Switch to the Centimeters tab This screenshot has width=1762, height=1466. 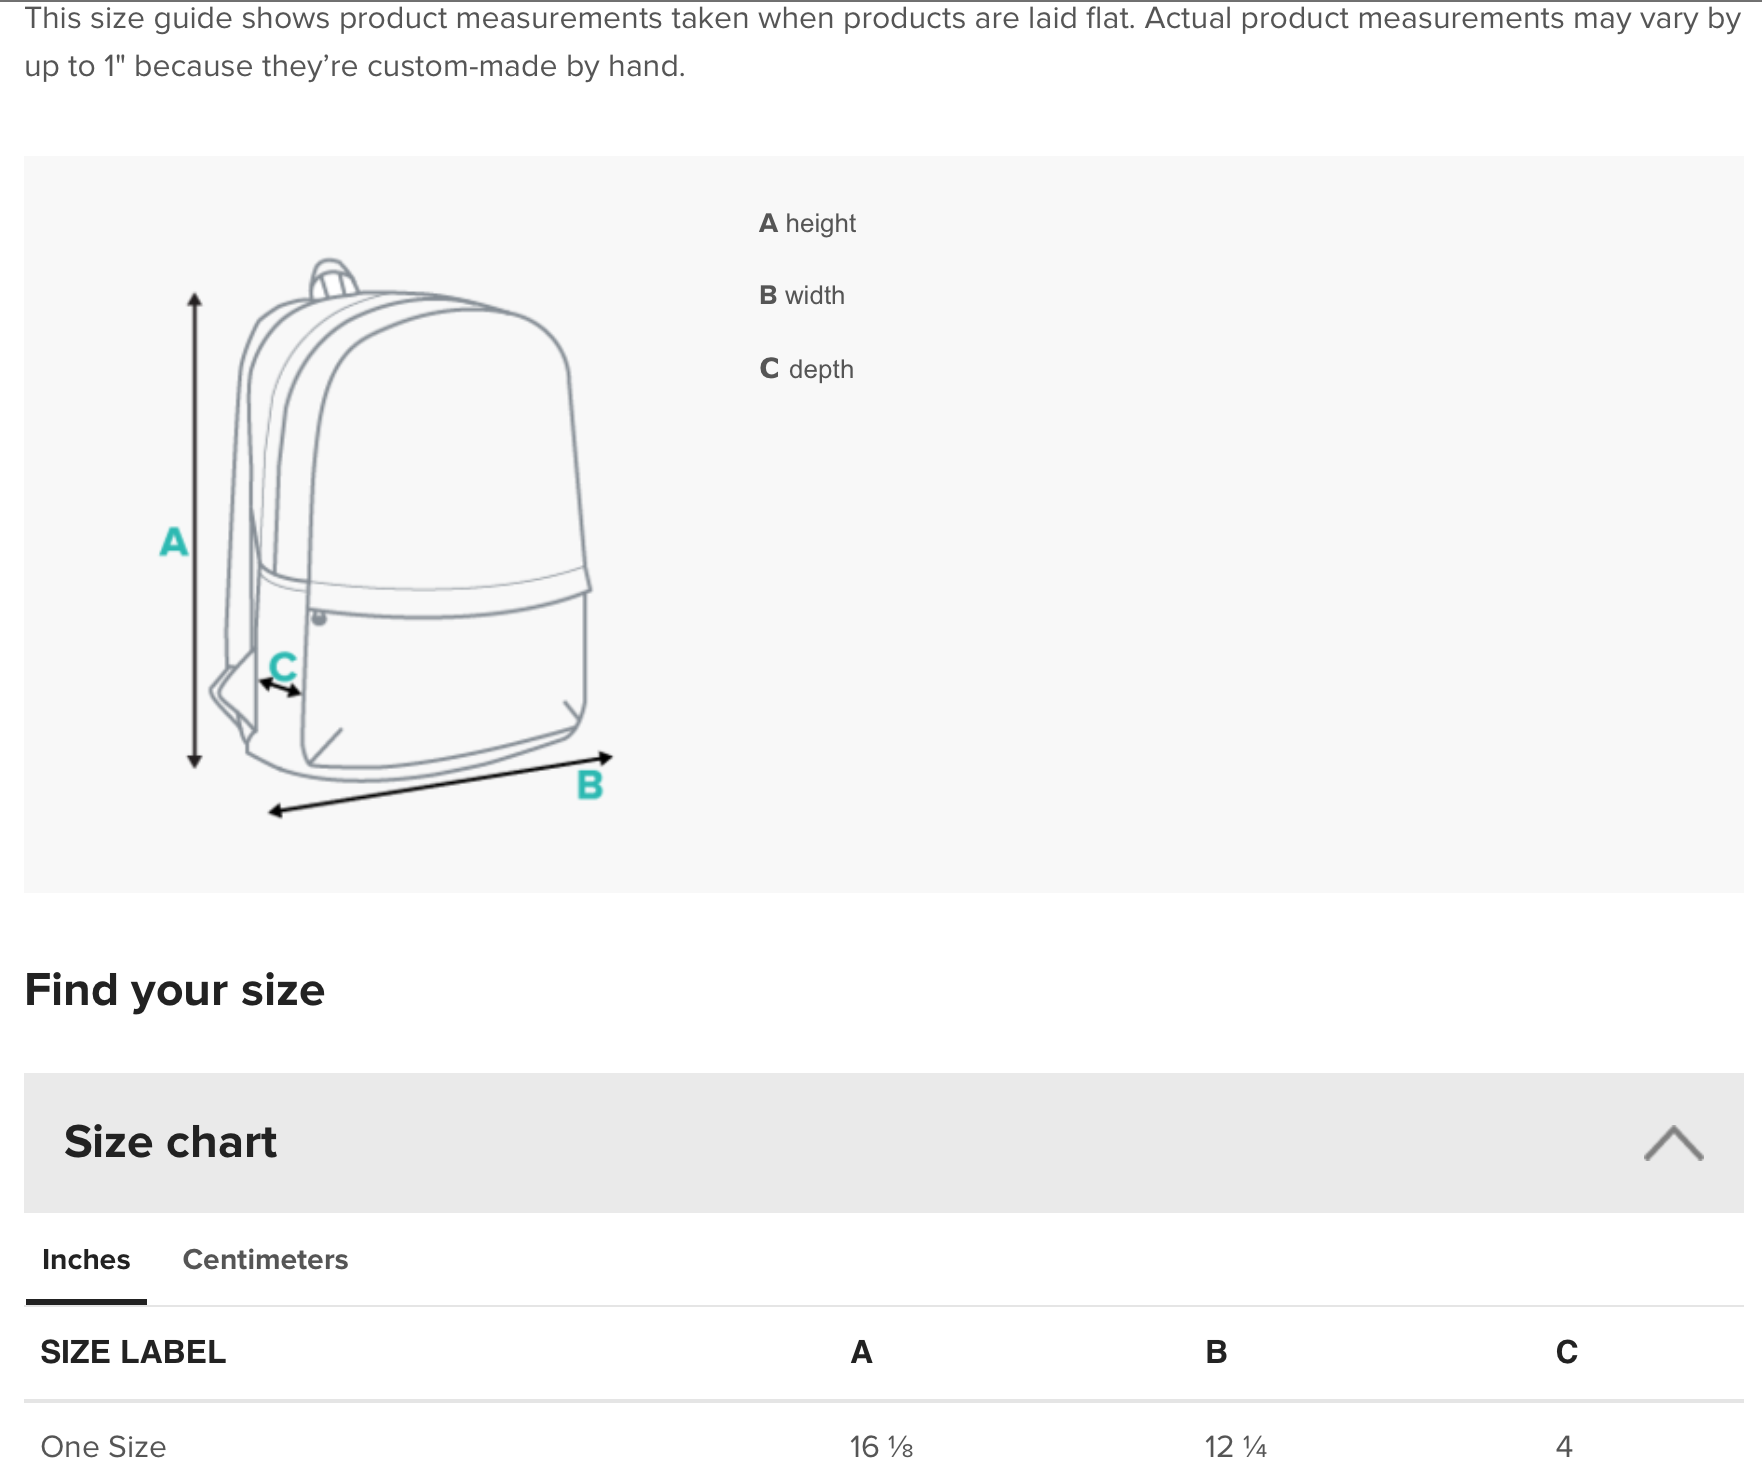pyautogui.click(x=265, y=1259)
